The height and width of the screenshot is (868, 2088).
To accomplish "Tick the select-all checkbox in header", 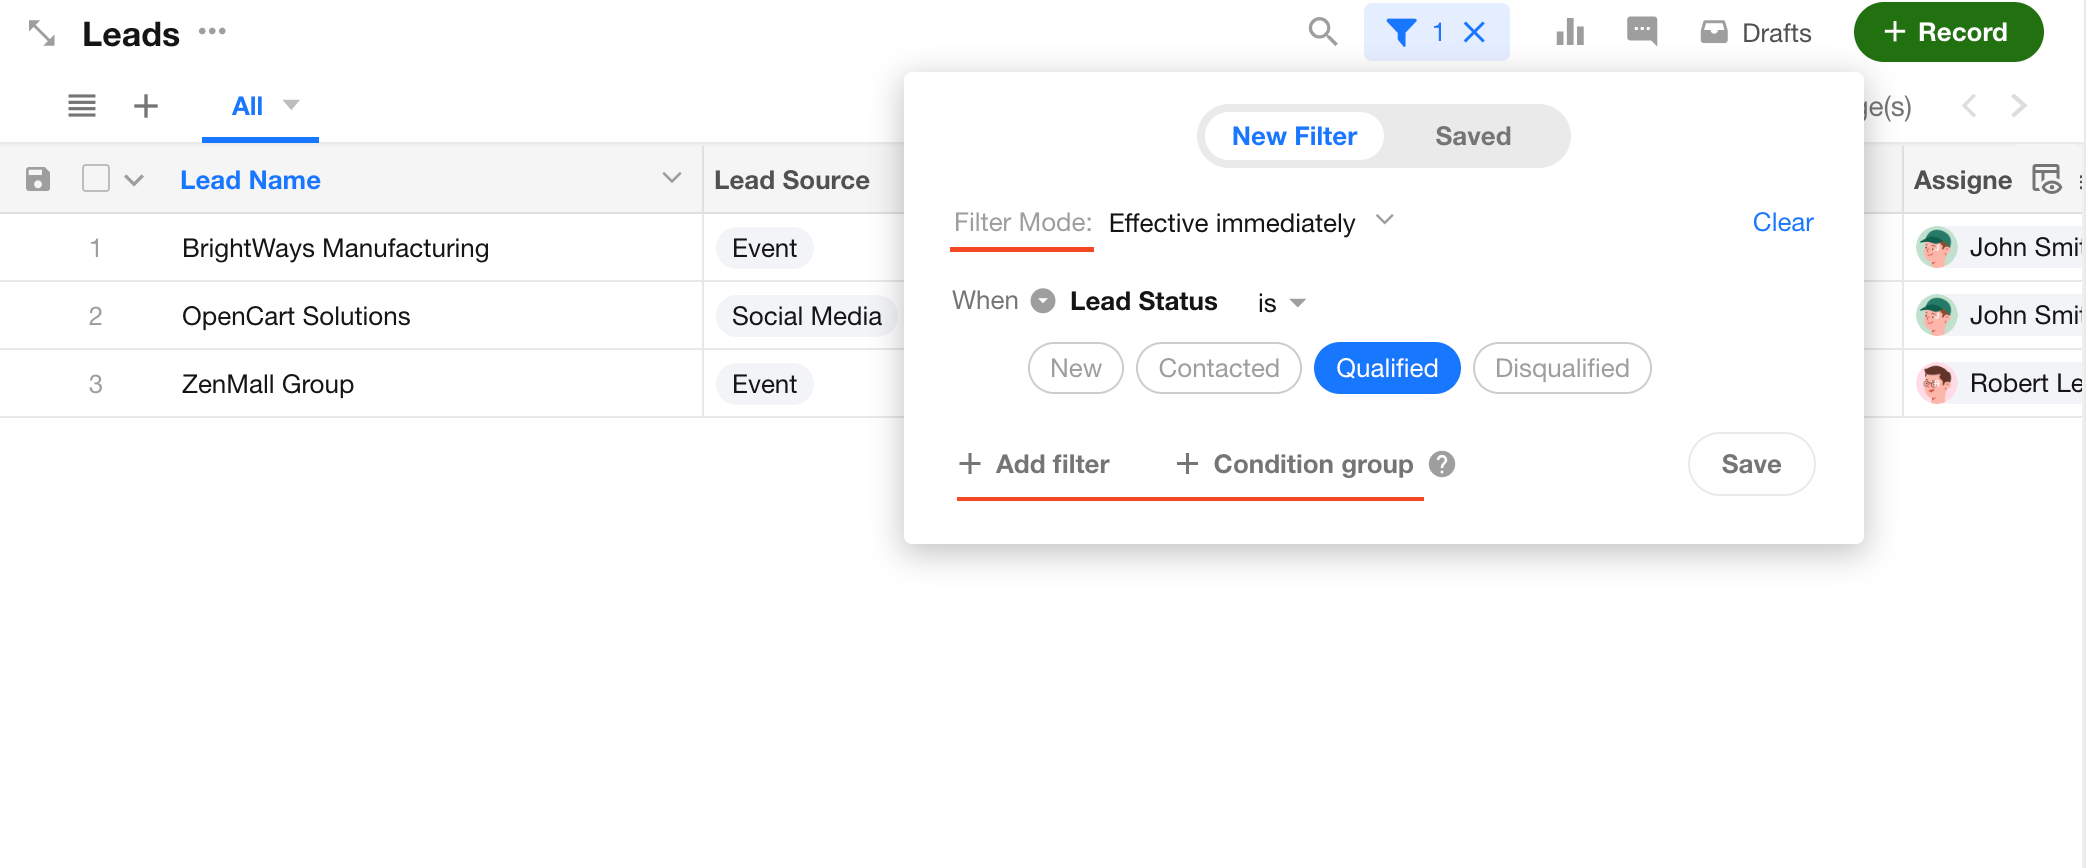I will click(96, 179).
